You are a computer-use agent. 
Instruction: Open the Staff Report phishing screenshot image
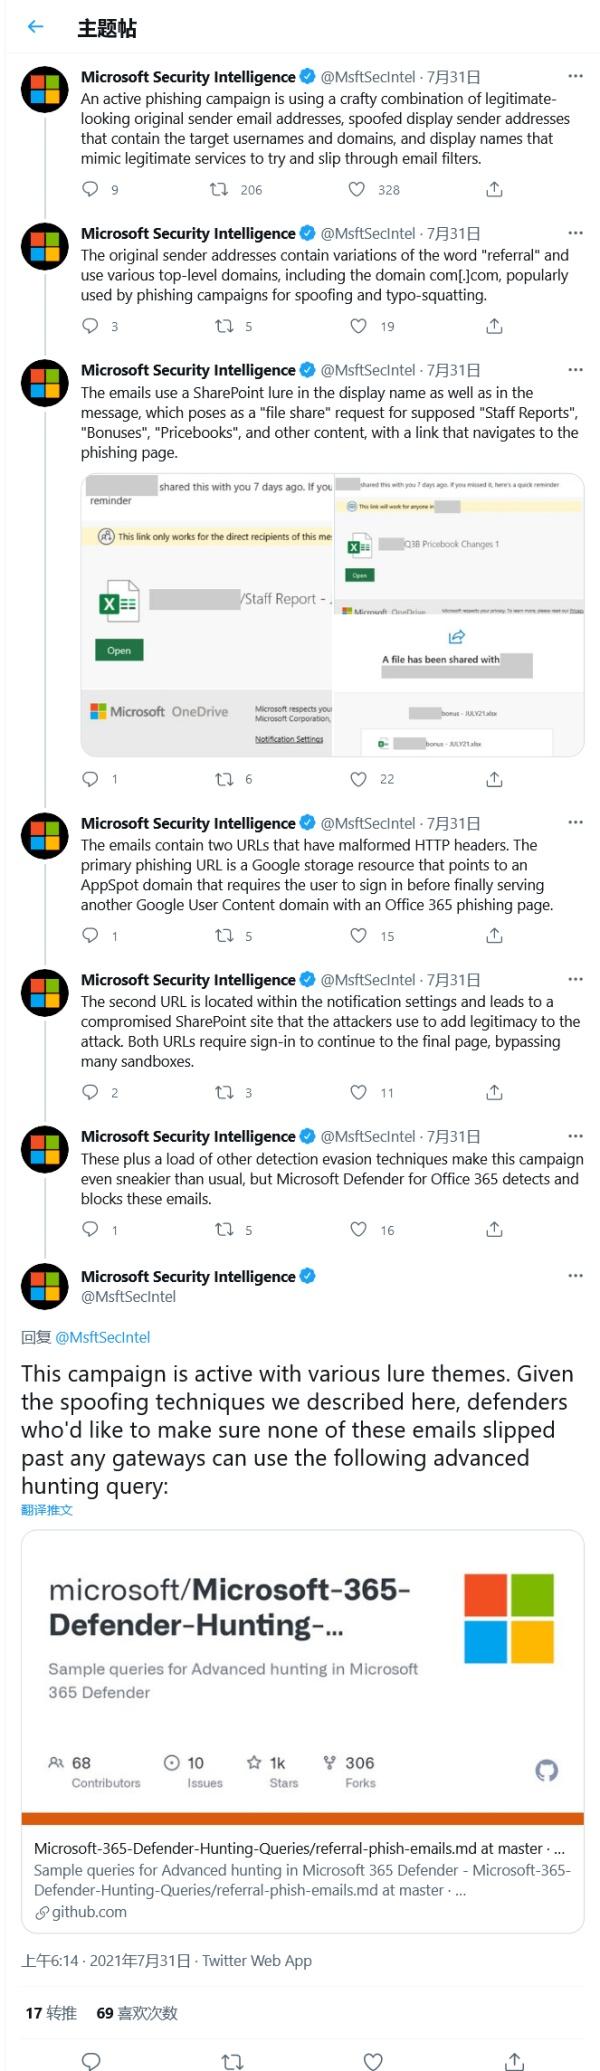207,614
